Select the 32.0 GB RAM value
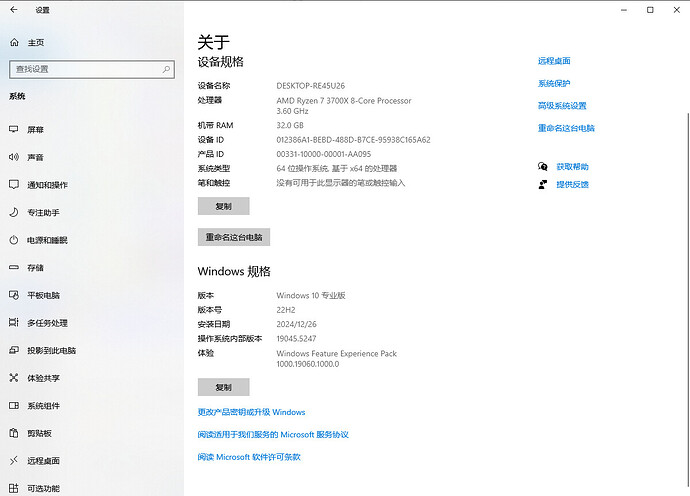Image resolution: width=690 pixels, height=496 pixels. point(290,125)
